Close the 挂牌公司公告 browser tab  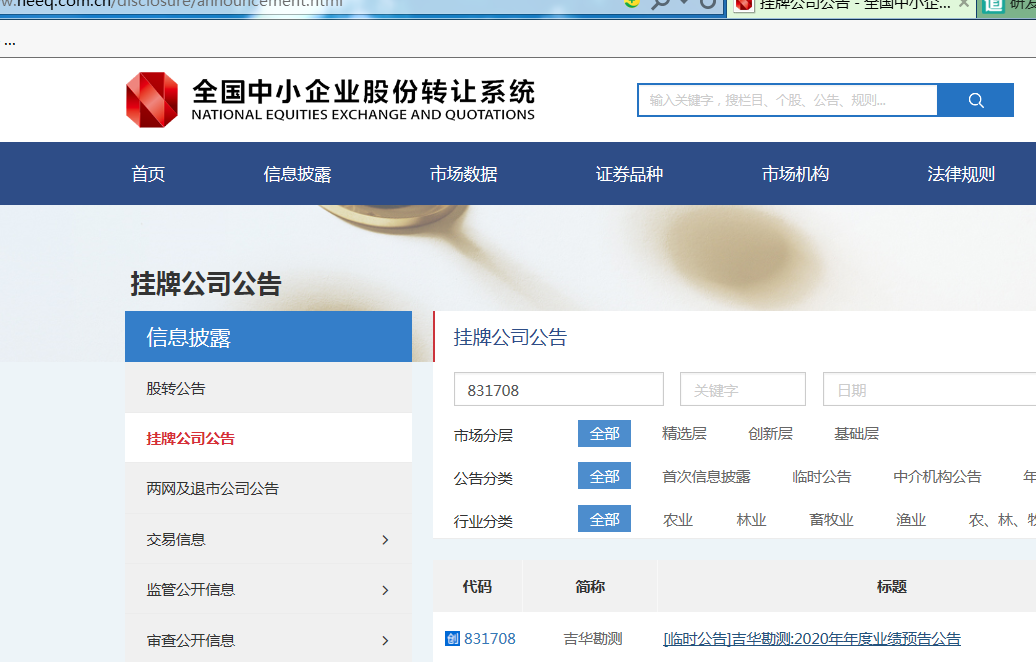pyautogui.click(x=964, y=4)
